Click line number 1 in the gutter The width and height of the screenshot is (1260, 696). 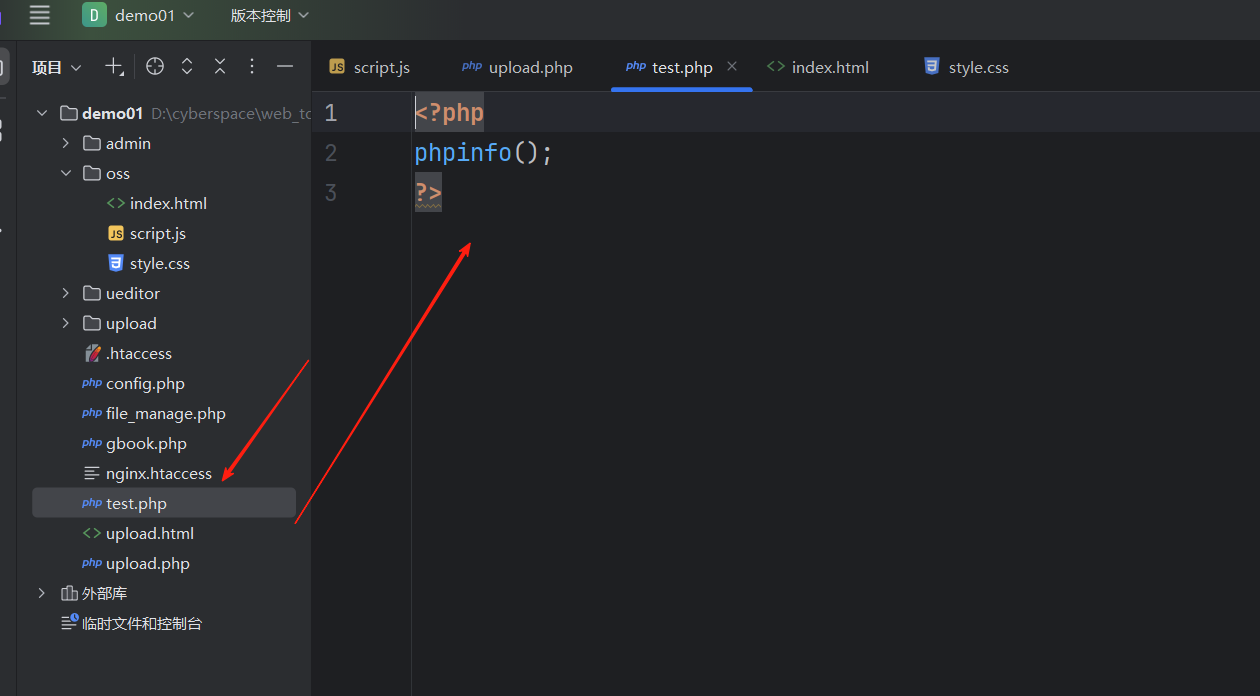[331, 113]
